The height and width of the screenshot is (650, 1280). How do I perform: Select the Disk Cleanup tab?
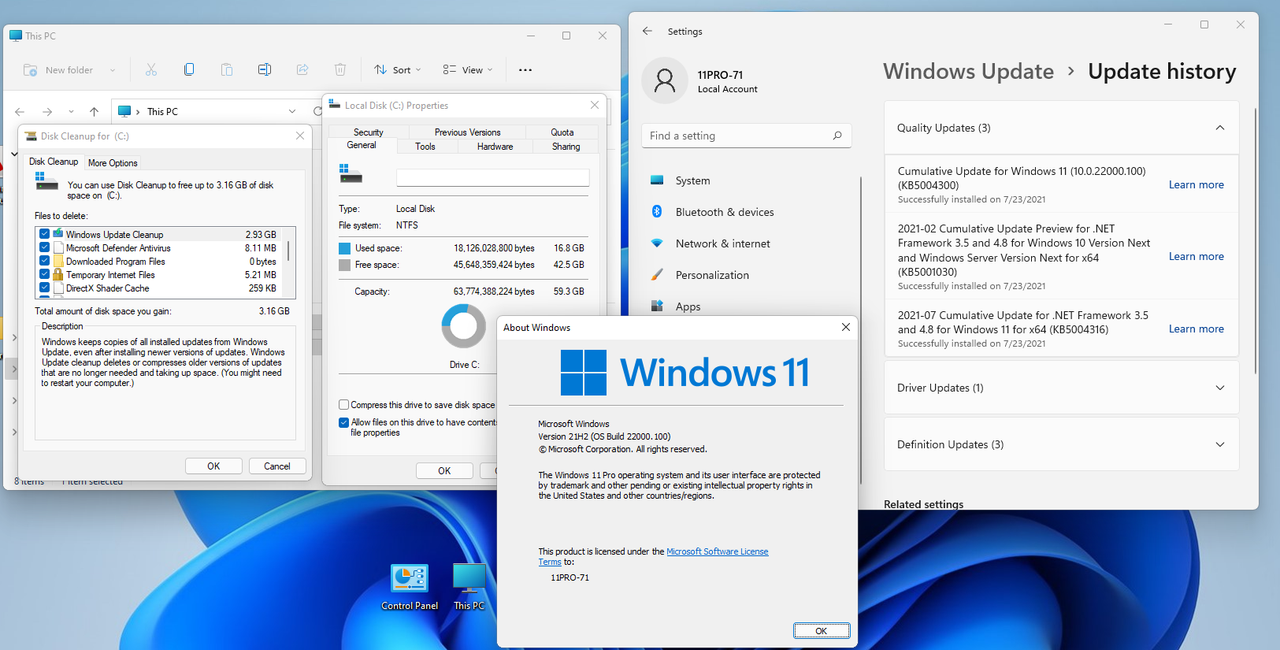(53, 161)
